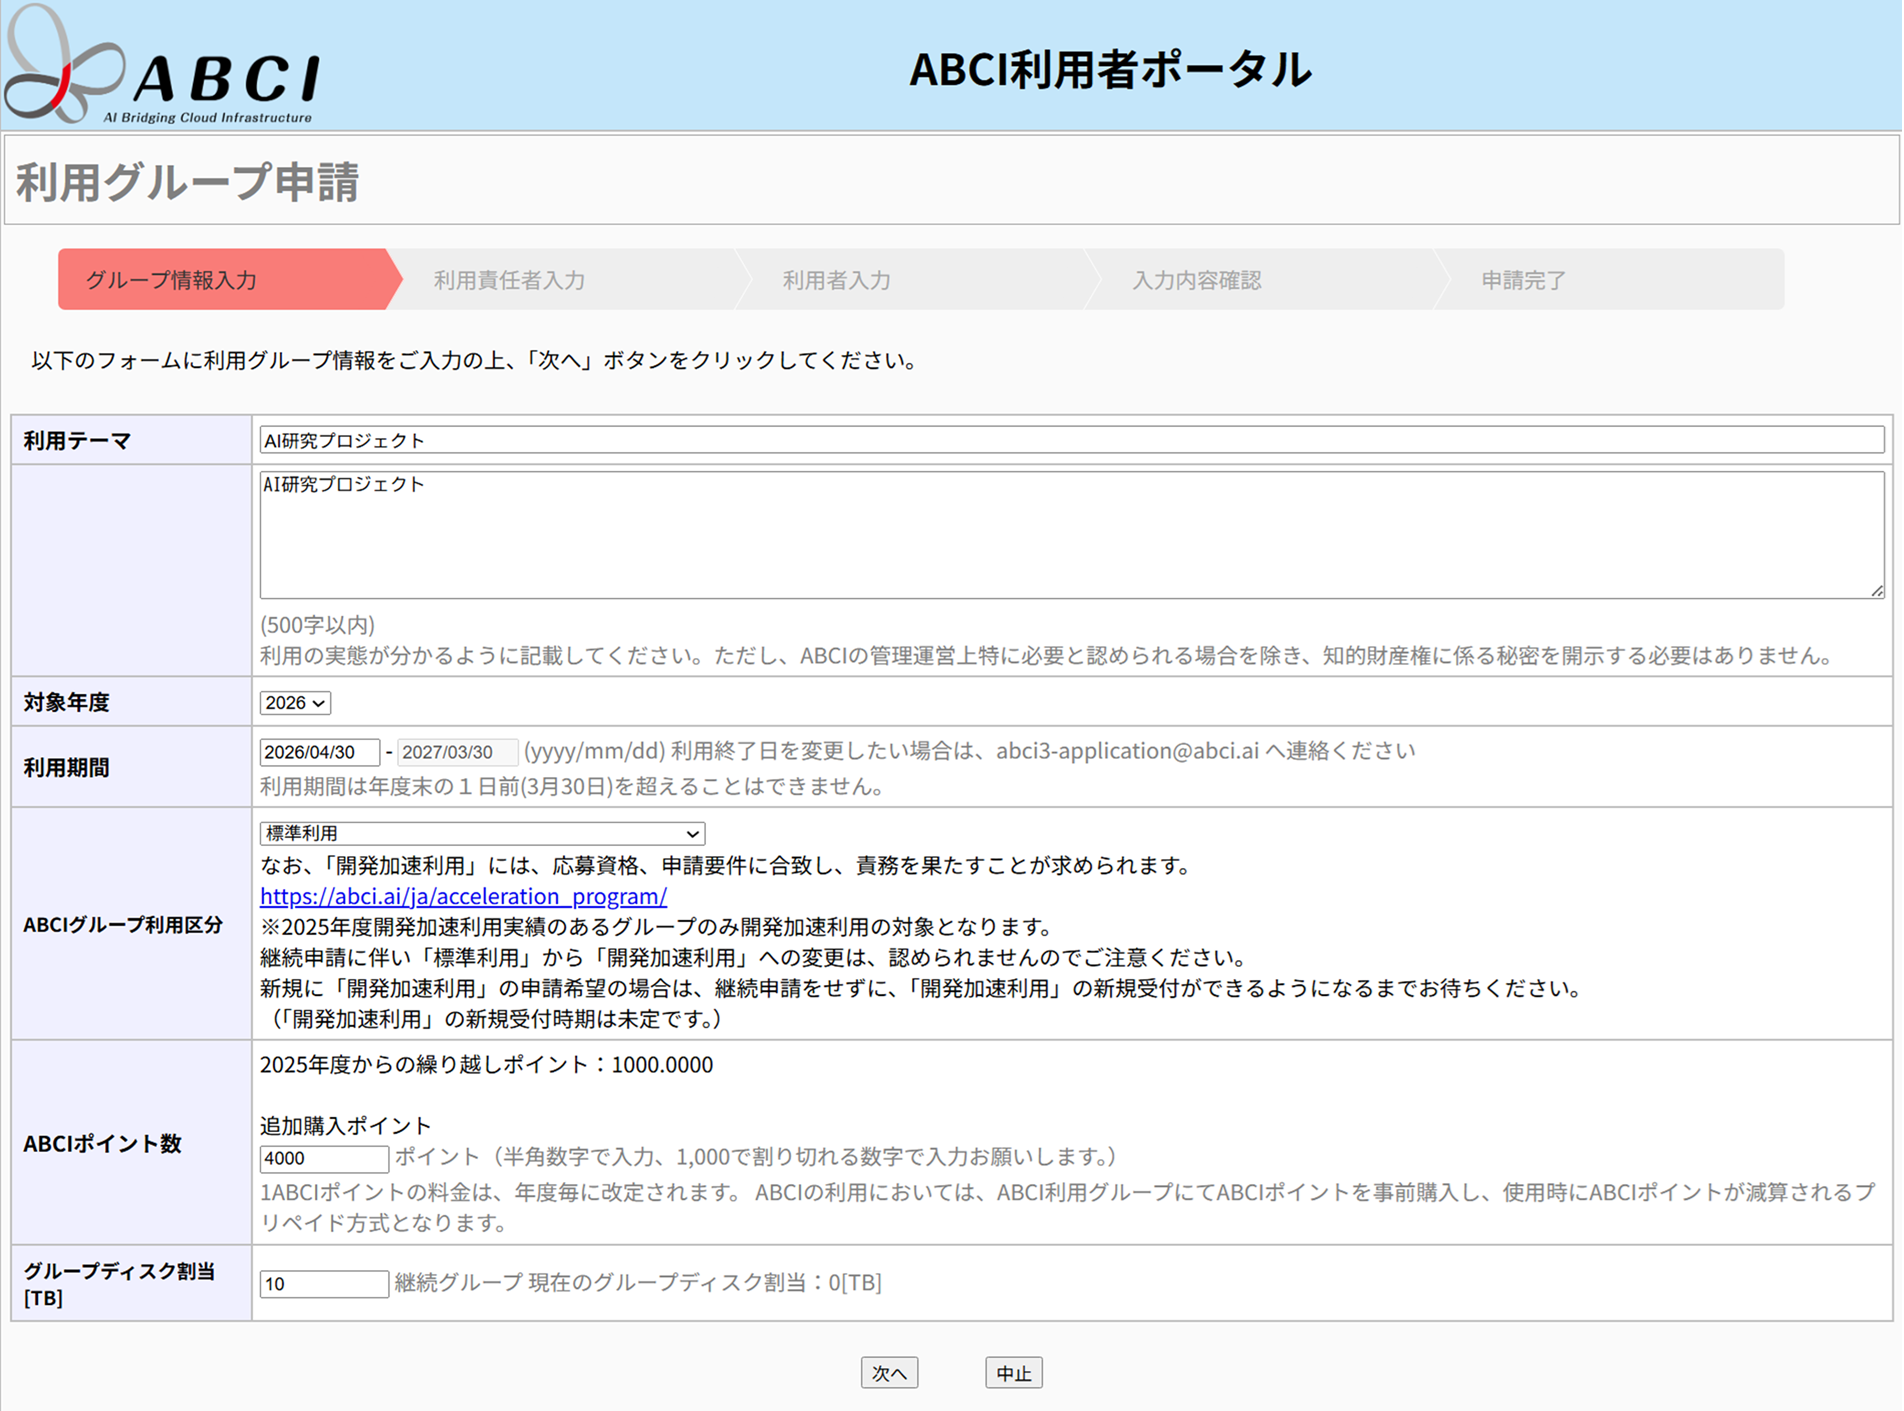Click the abci3-application@abci.ai contact hint
Image resolution: width=1904 pixels, height=1411 pixels.
tap(970, 751)
